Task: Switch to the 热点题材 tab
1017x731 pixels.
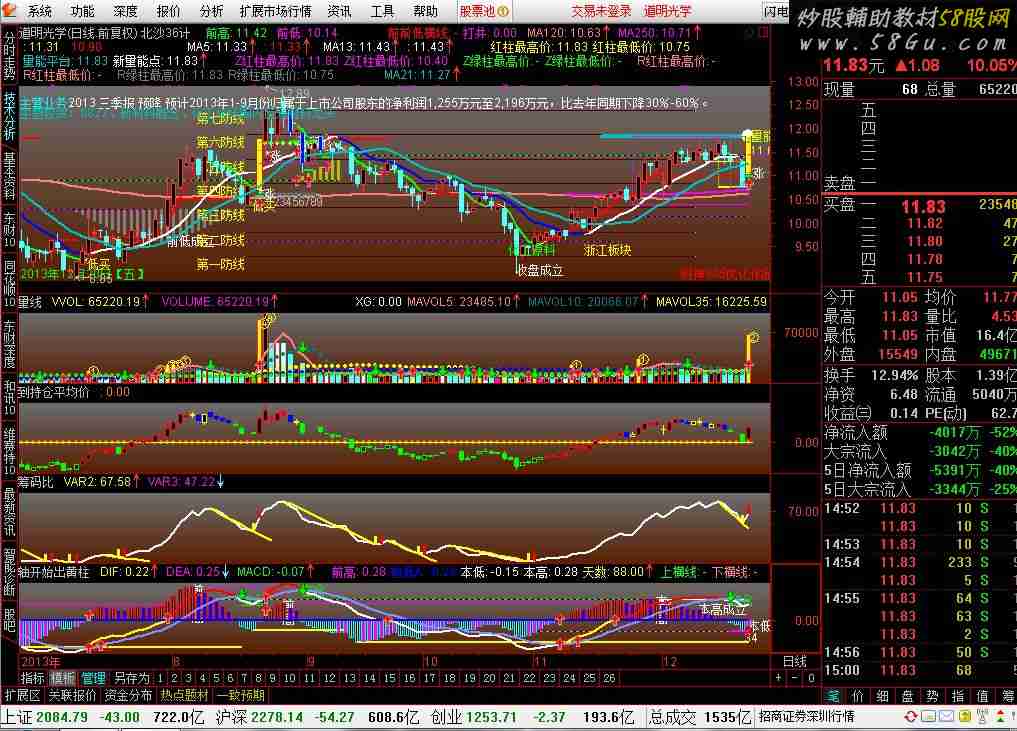Action: click(x=185, y=695)
